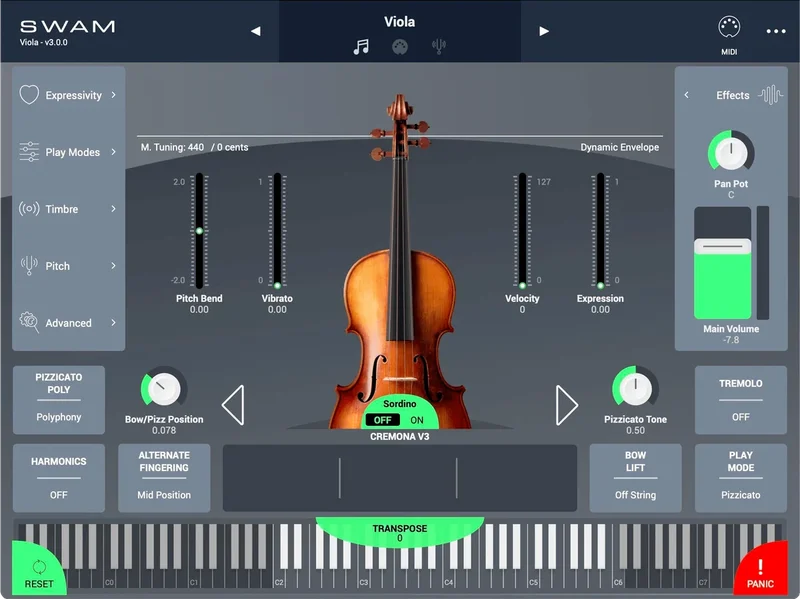Set Sordino to OFF
Viewport: 800px width, 599px height.
(382, 420)
